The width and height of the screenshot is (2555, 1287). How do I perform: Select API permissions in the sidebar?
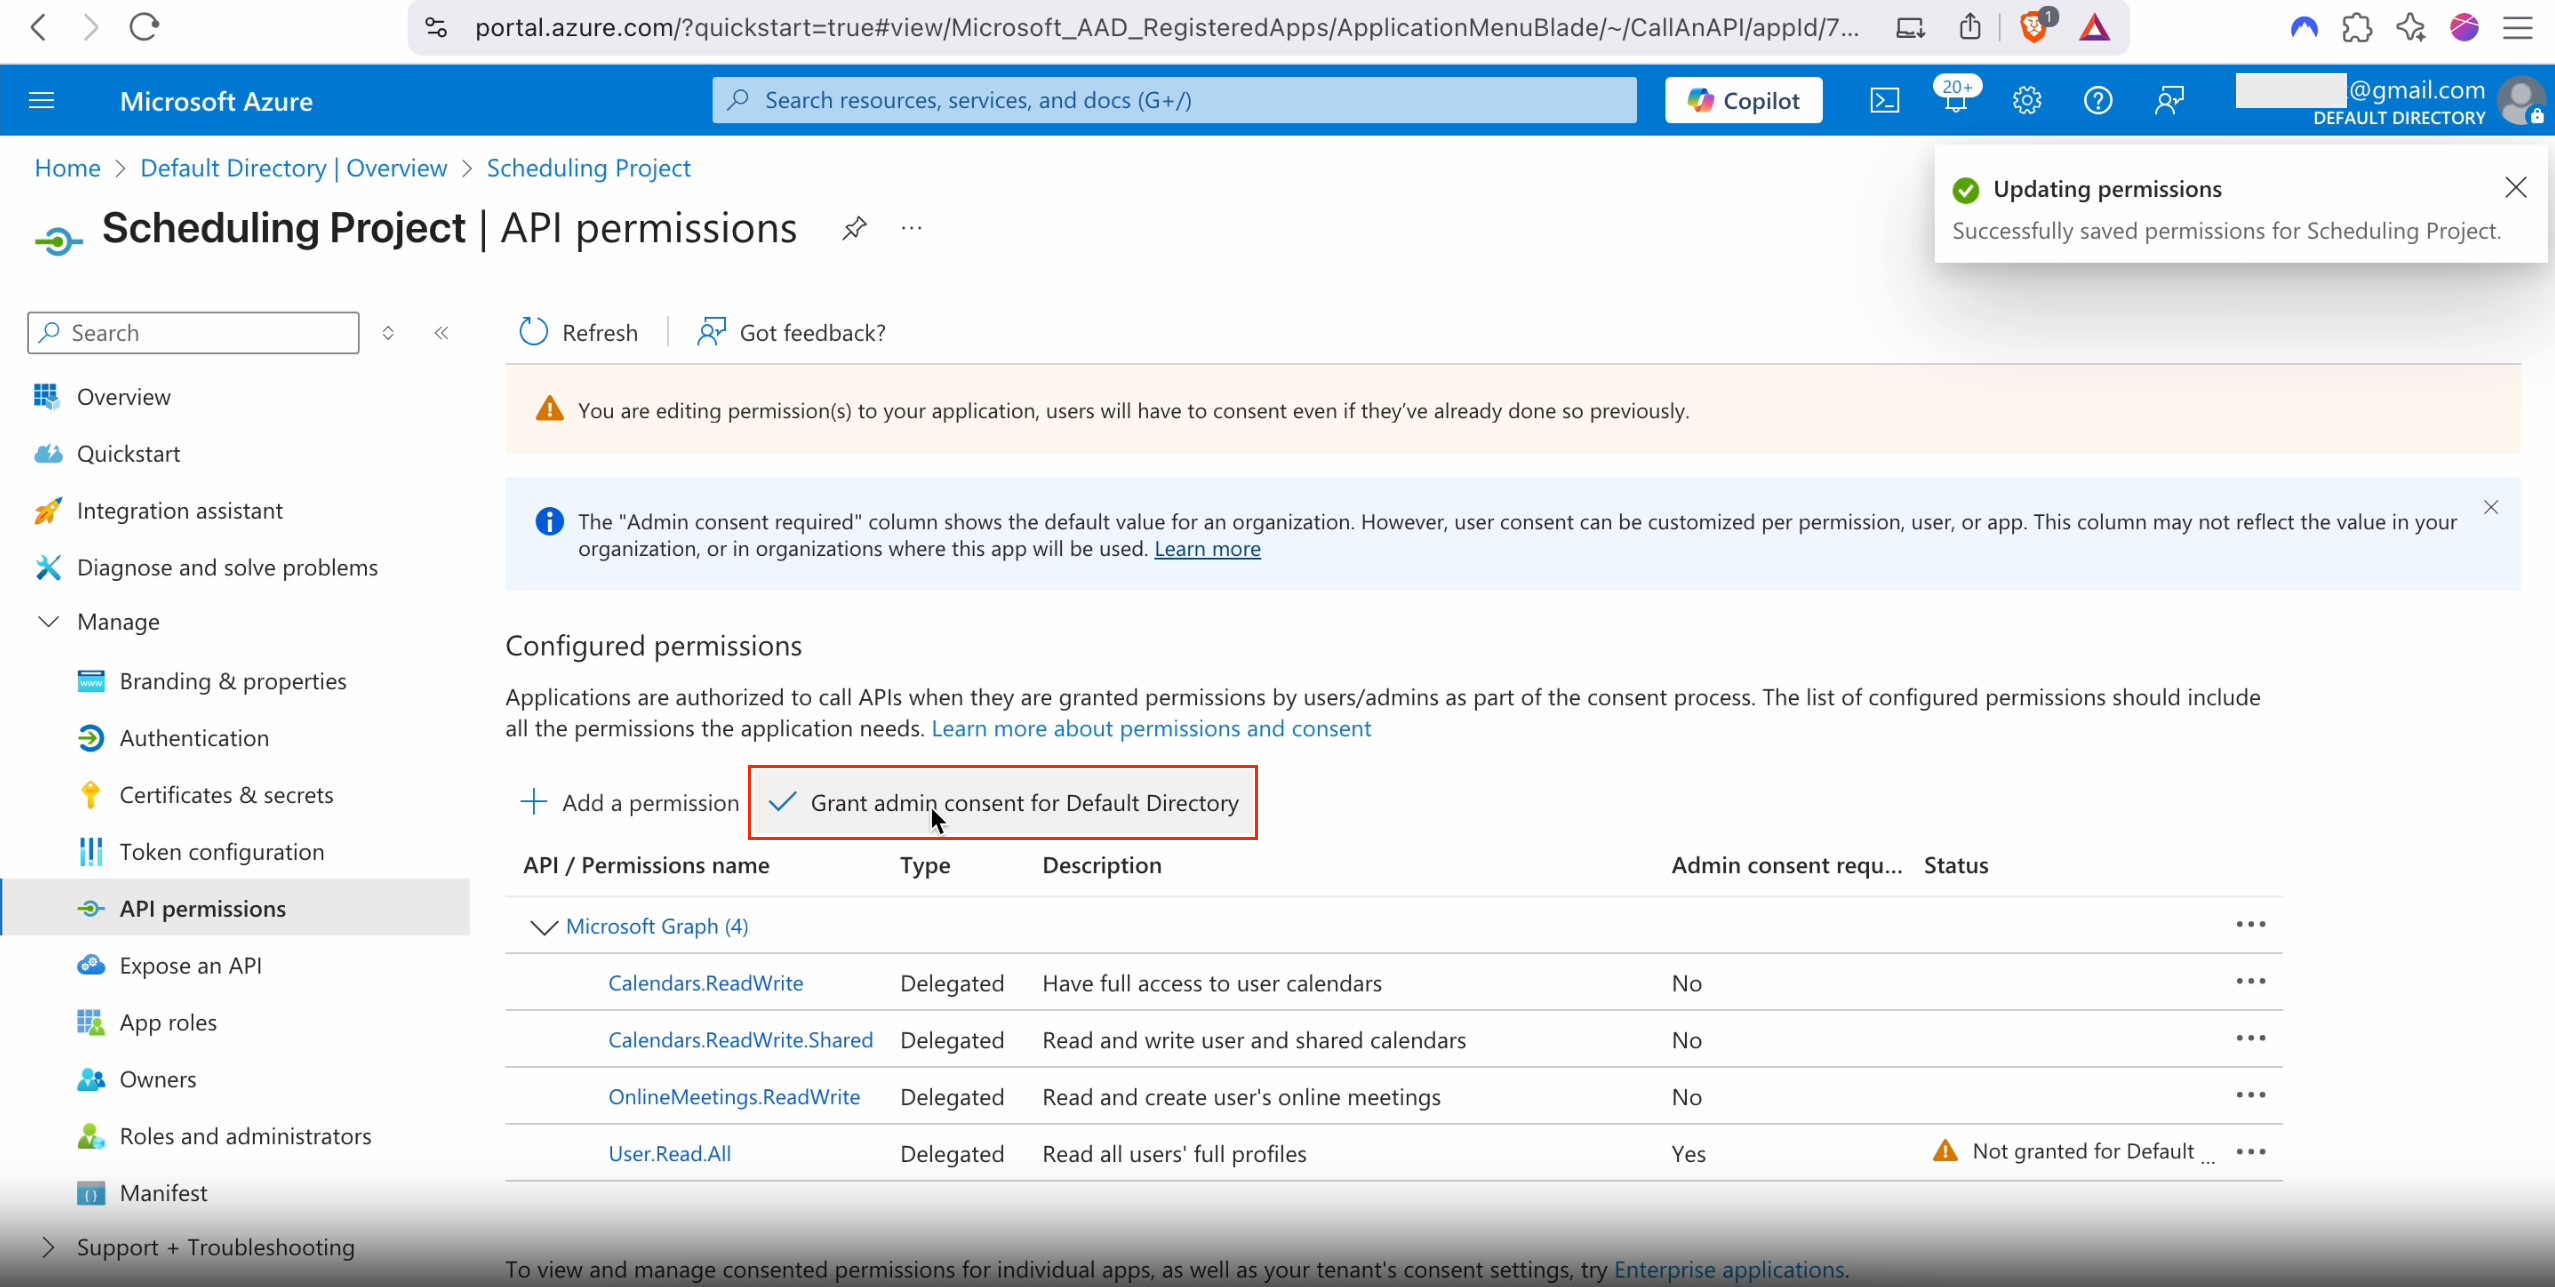pos(235,908)
